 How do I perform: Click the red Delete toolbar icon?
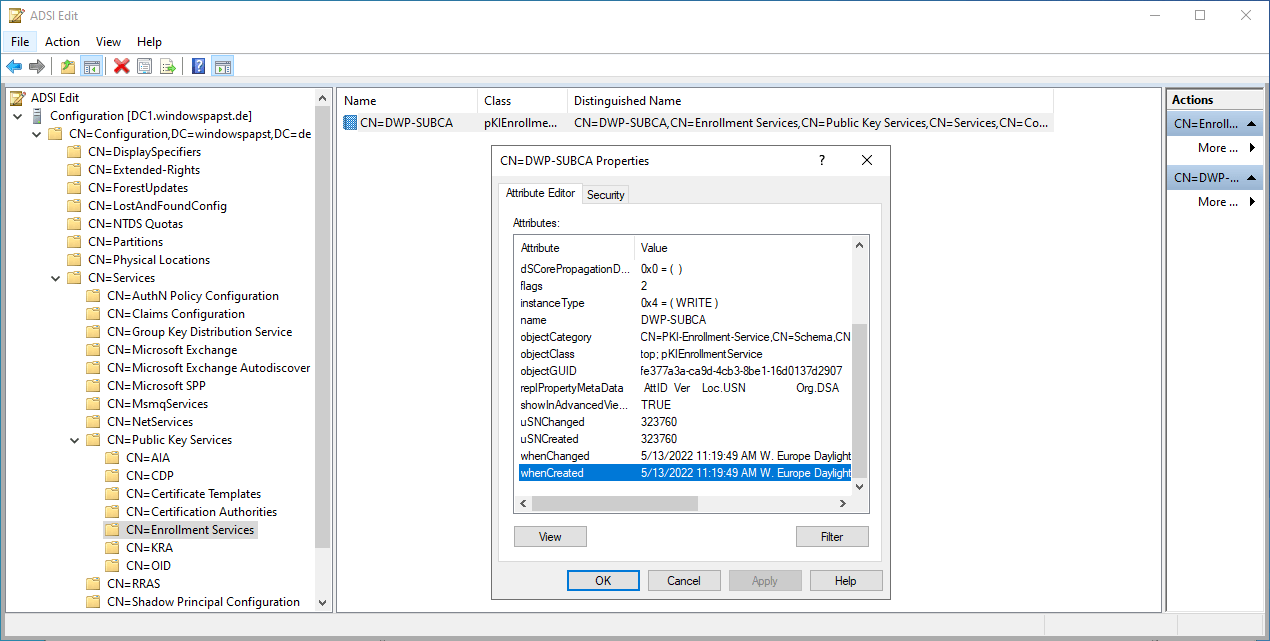coord(122,67)
